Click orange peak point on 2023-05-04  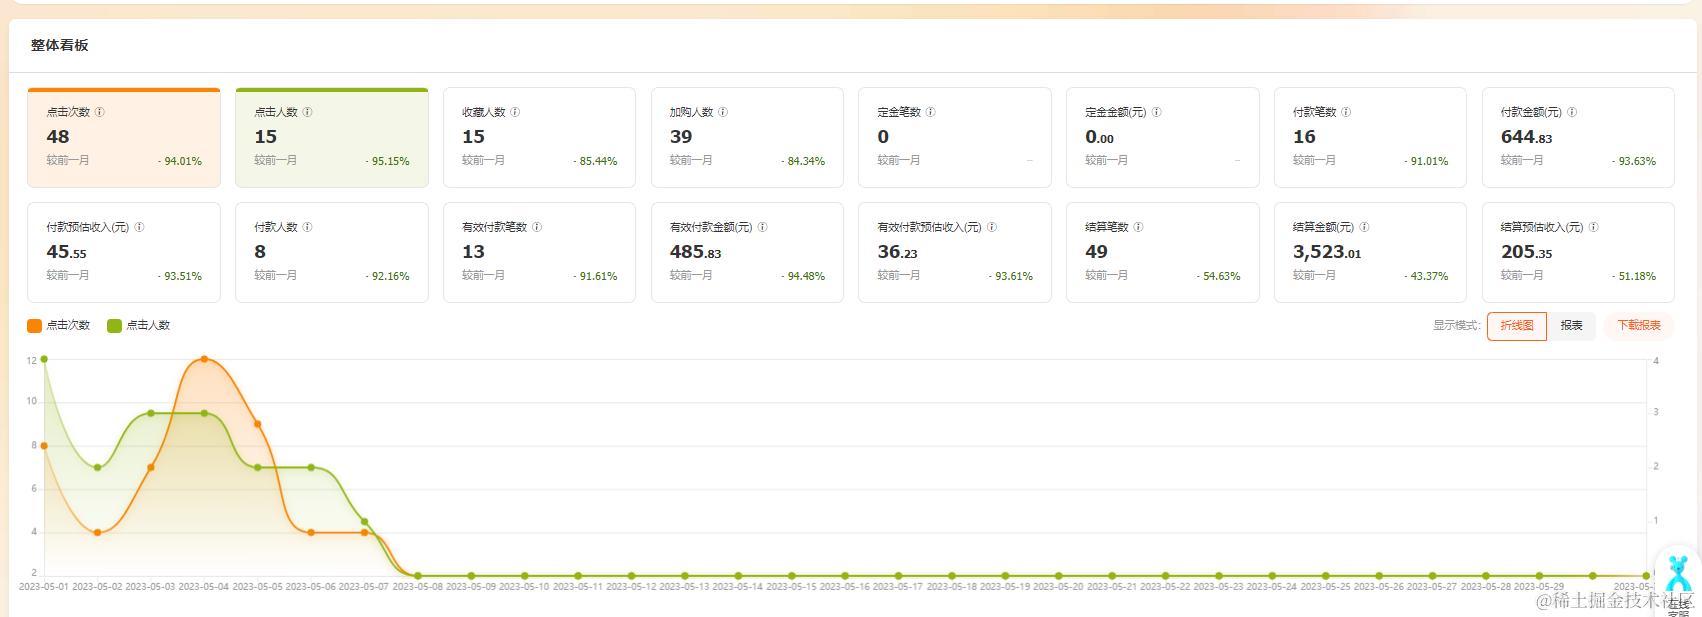click(204, 359)
